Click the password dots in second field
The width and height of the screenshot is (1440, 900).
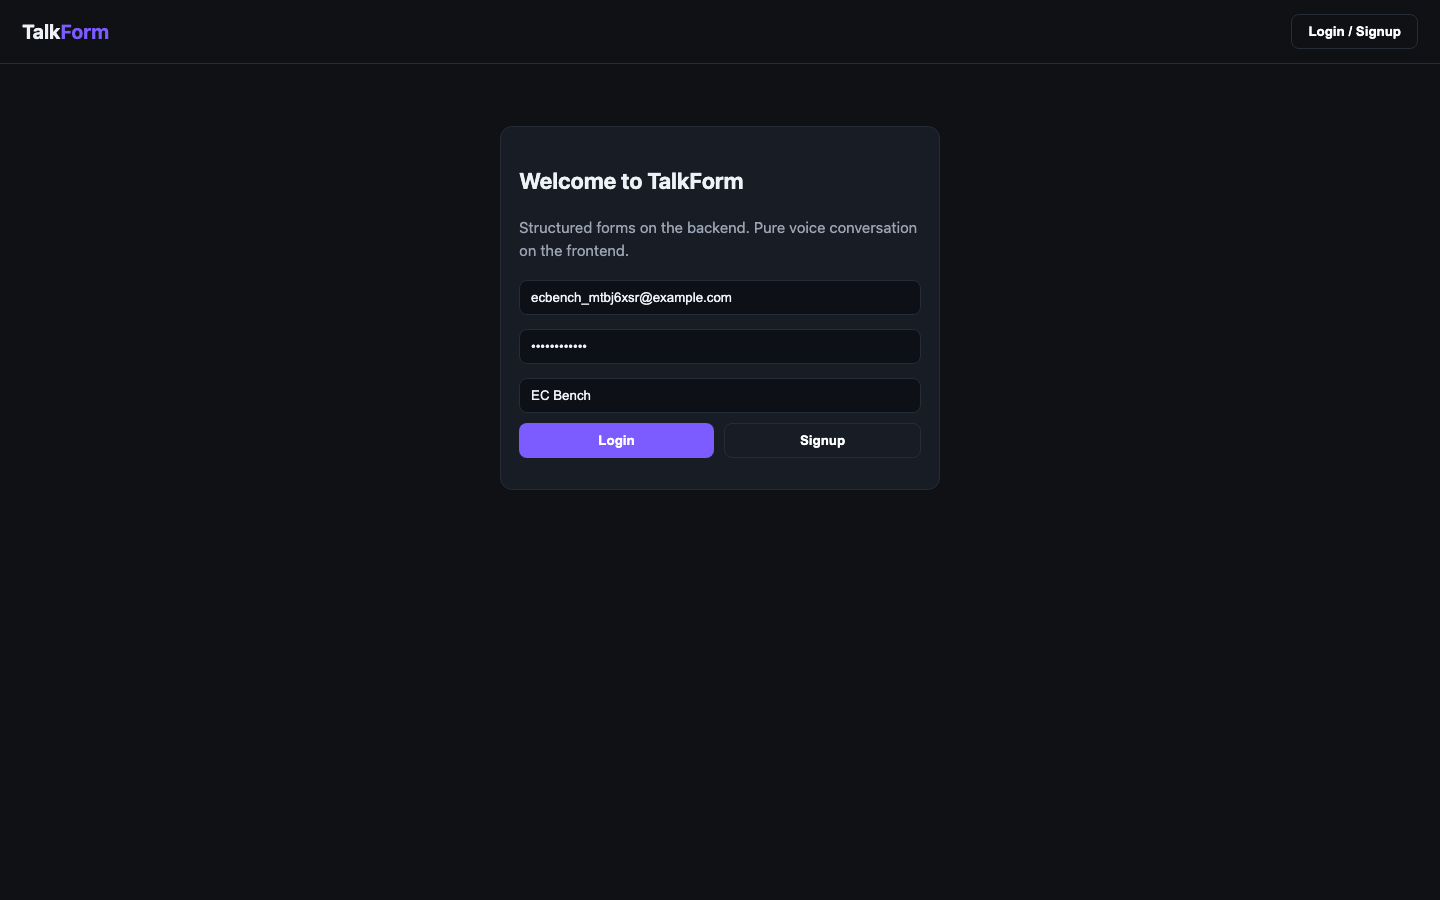pyautogui.click(x=559, y=347)
